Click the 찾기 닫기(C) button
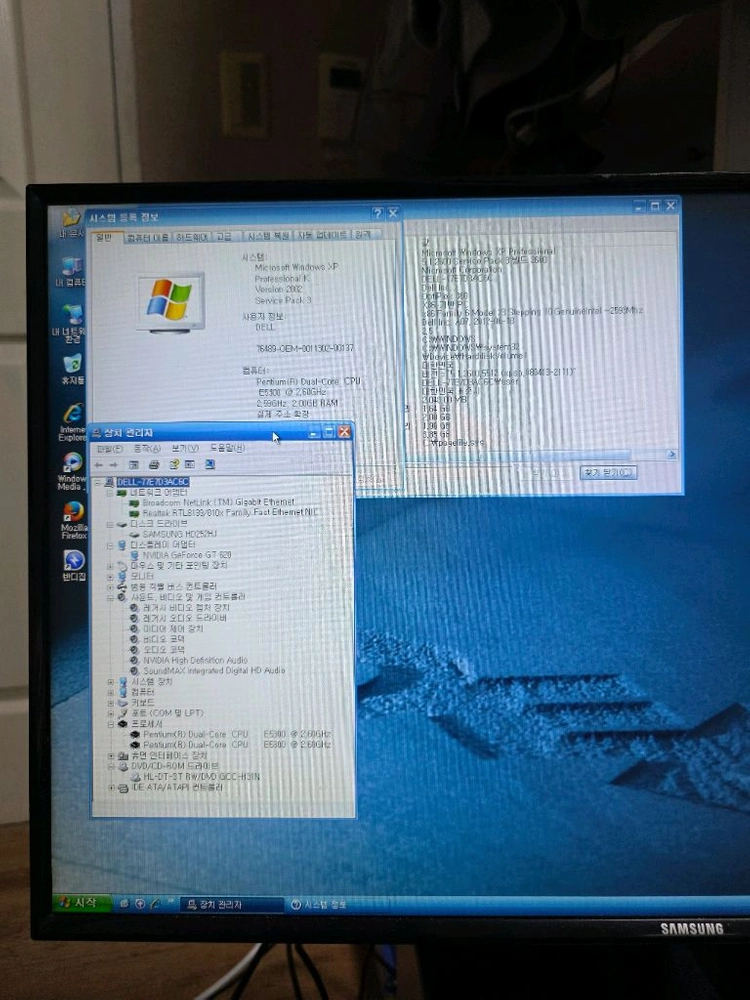 [x=608, y=473]
